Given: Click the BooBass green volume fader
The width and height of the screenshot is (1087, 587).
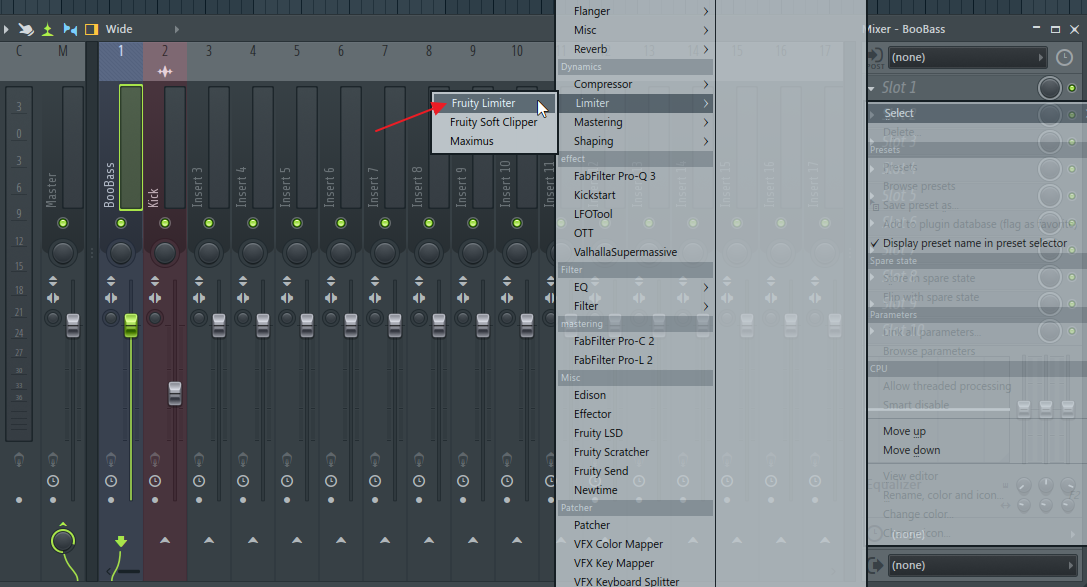Looking at the screenshot, I should click(131, 325).
